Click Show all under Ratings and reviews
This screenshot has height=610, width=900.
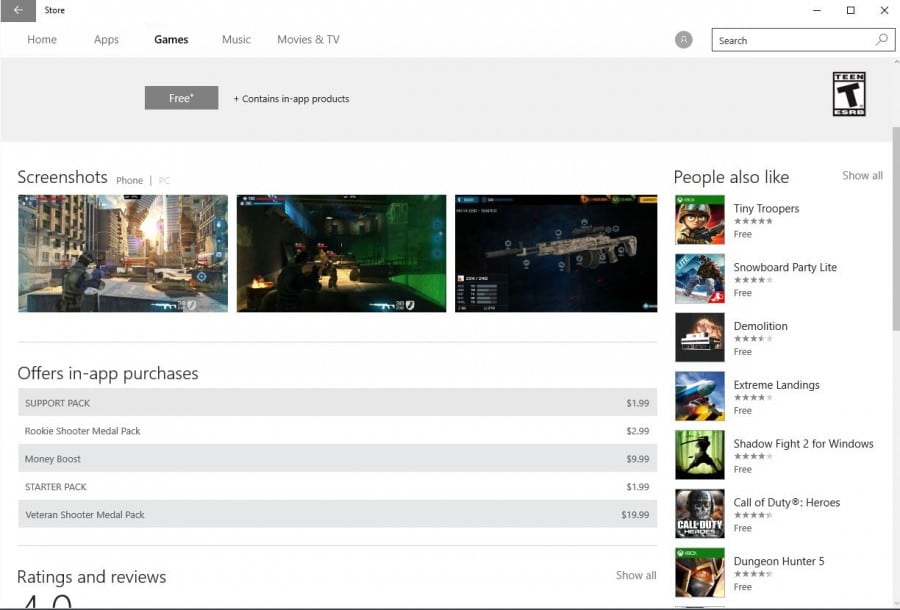(636, 575)
